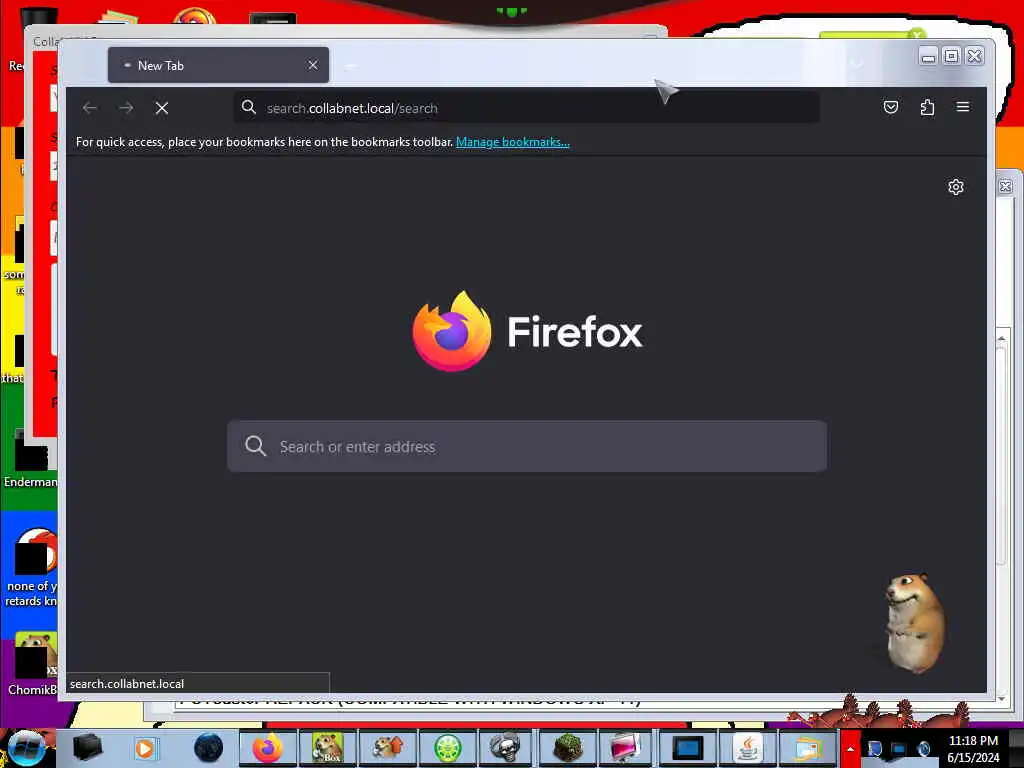
Task: Click the Manage bookmarks link
Action: 513,142
